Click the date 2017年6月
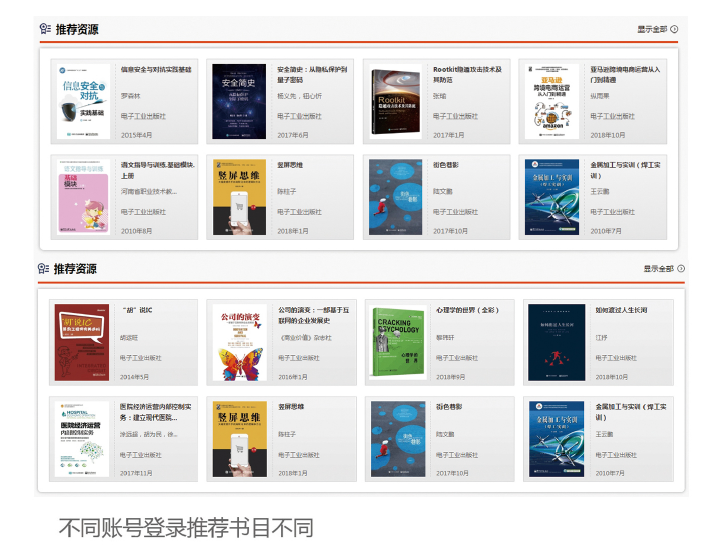Image resolution: width=705 pixels, height=553 pixels. click(293, 135)
